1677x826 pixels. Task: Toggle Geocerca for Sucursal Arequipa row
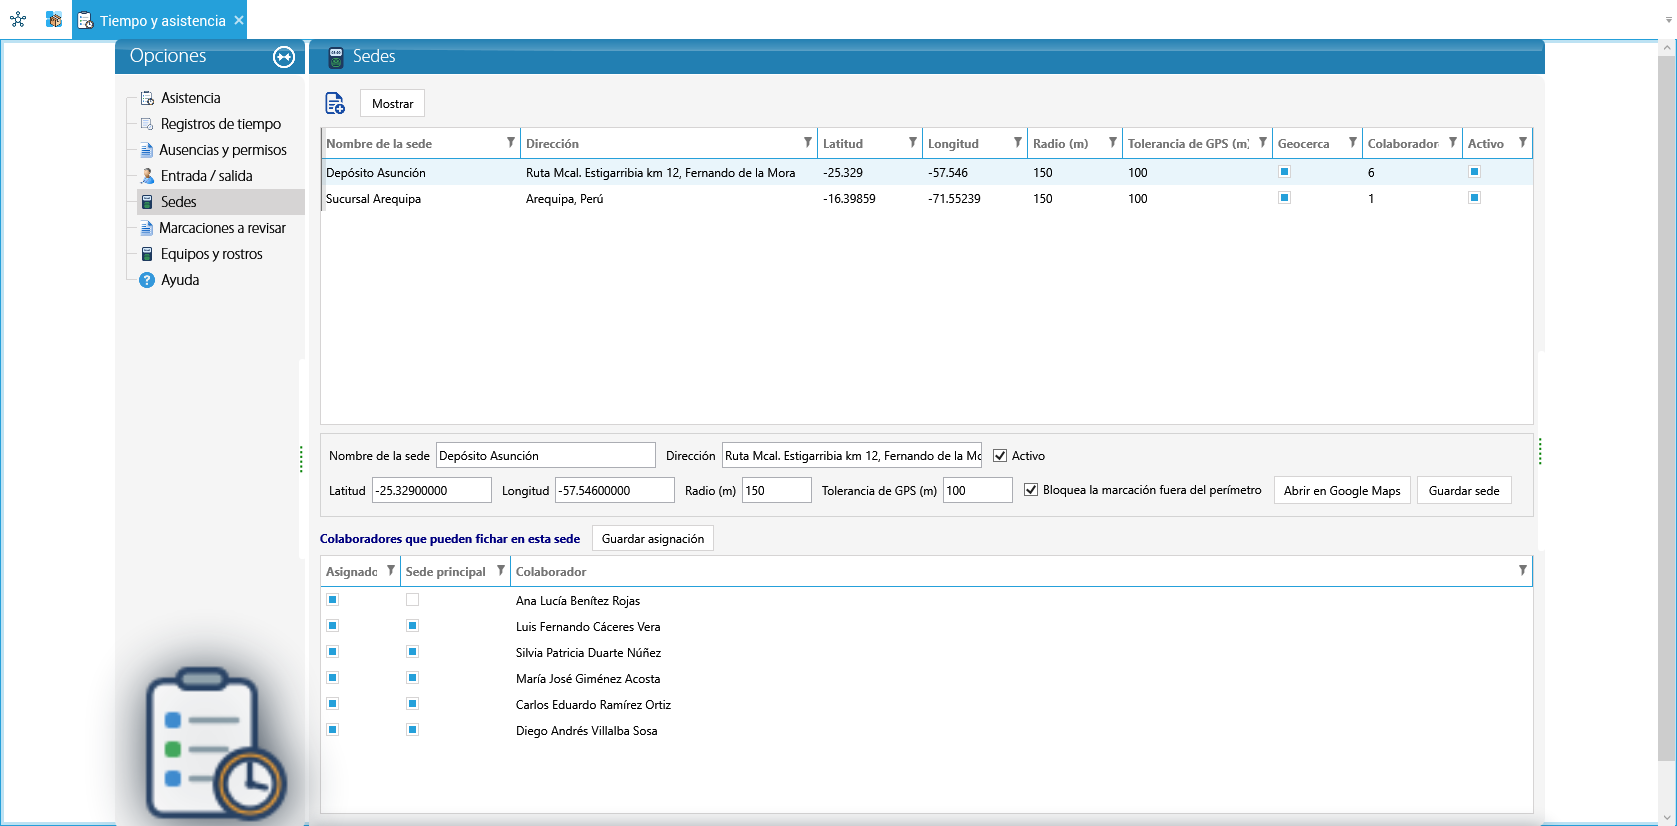tap(1285, 198)
